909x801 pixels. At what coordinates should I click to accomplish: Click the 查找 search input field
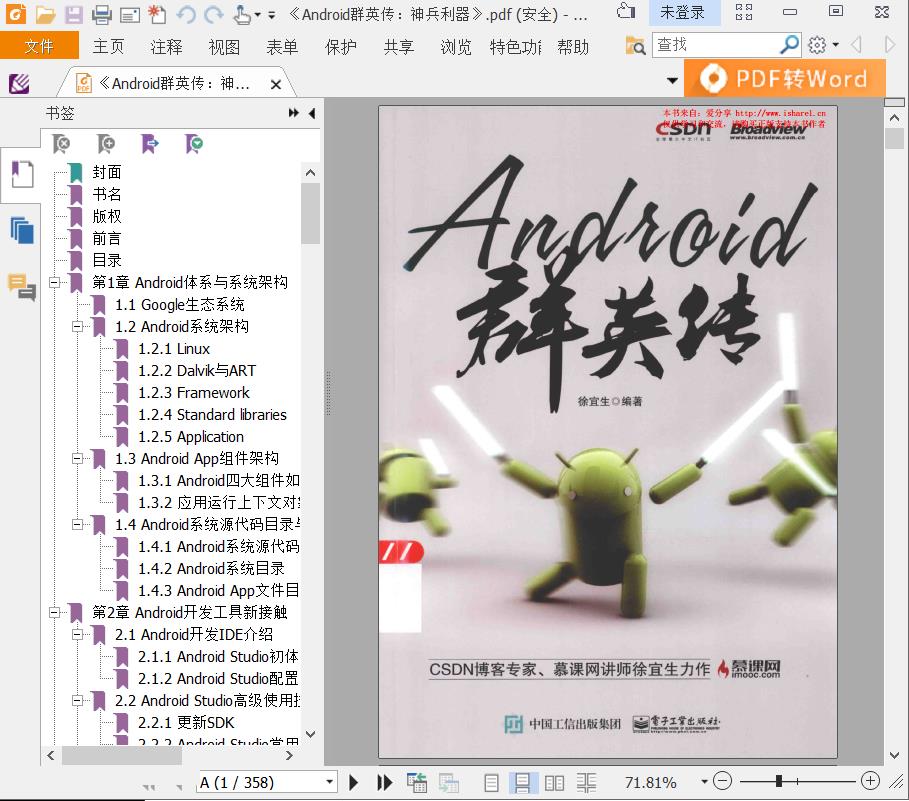[x=717, y=45]
